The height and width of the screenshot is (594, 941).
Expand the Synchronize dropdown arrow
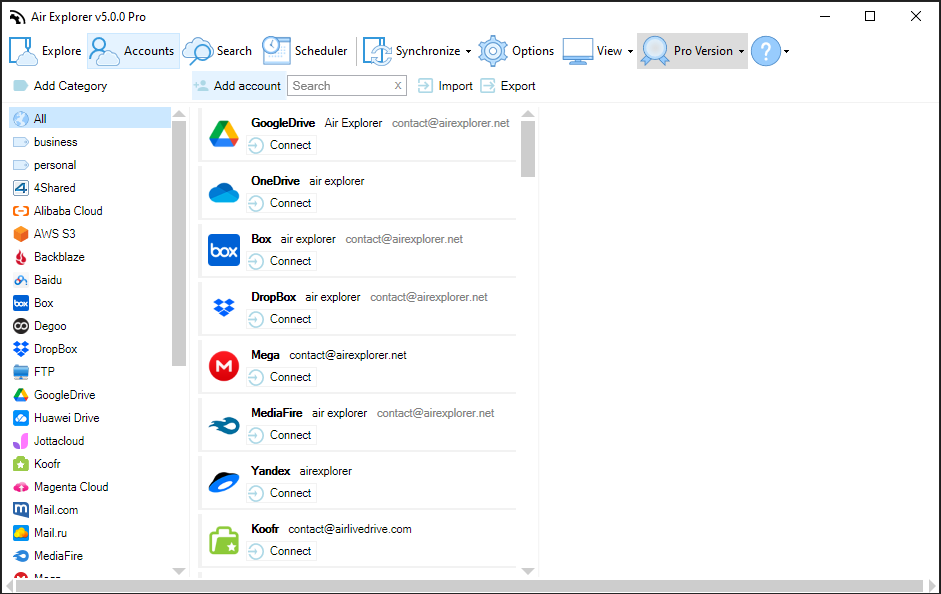[x=468, y=52]
